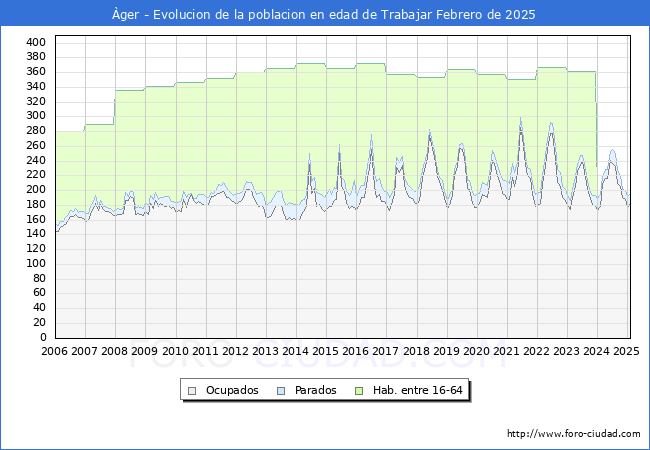Click the 60 y-axis value

39,293
